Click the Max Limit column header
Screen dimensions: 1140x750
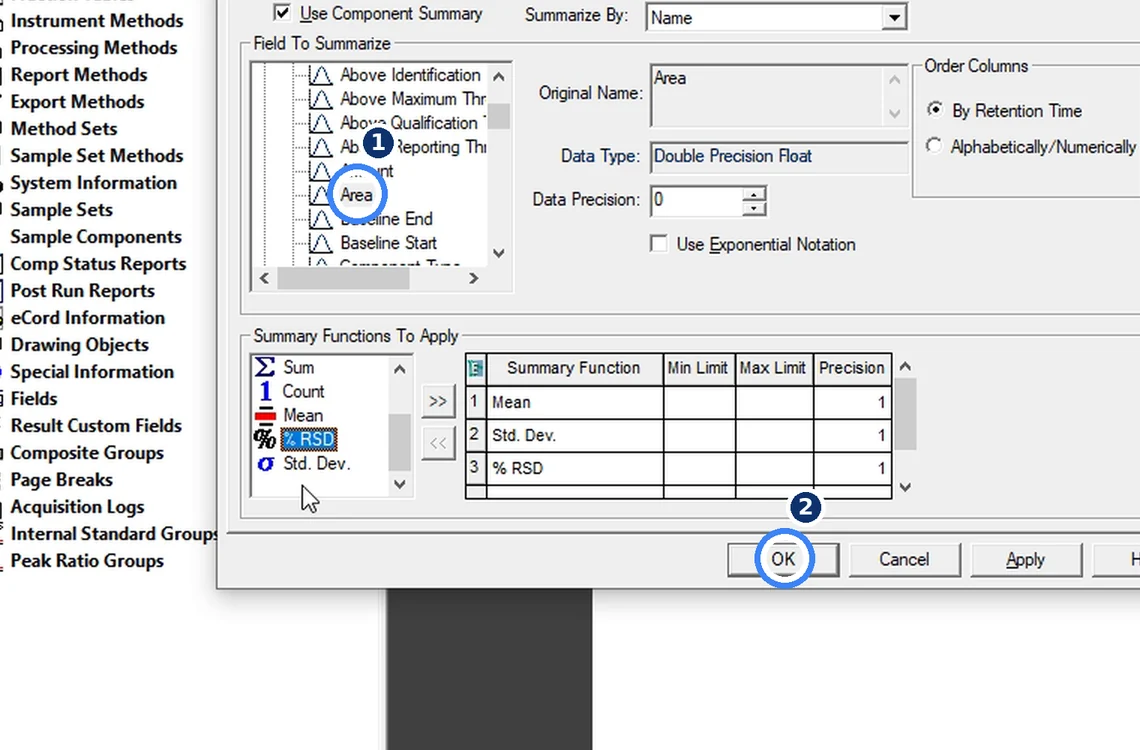773,368
